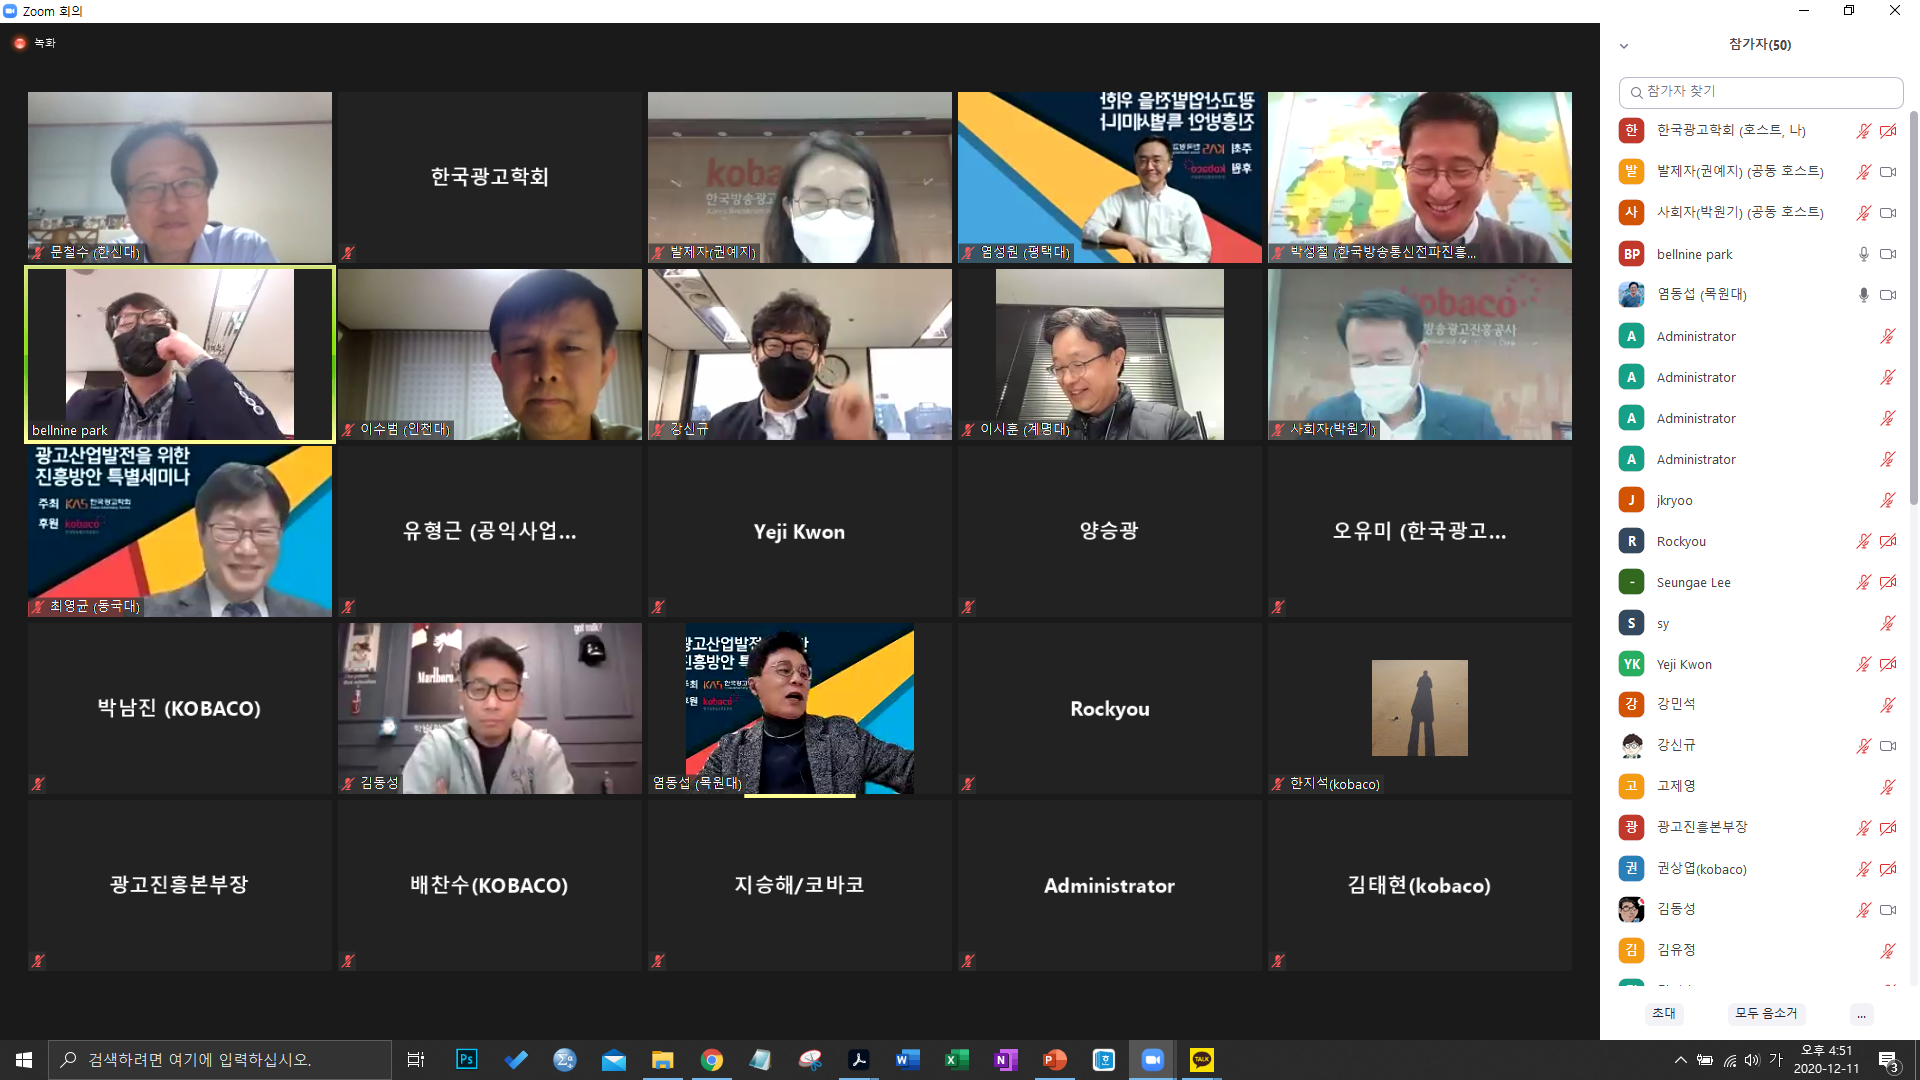Click muted mic icon for 발제자(권예지) row
This screenshot has width=1920, height=1080.
click(x=1864, y=172)
